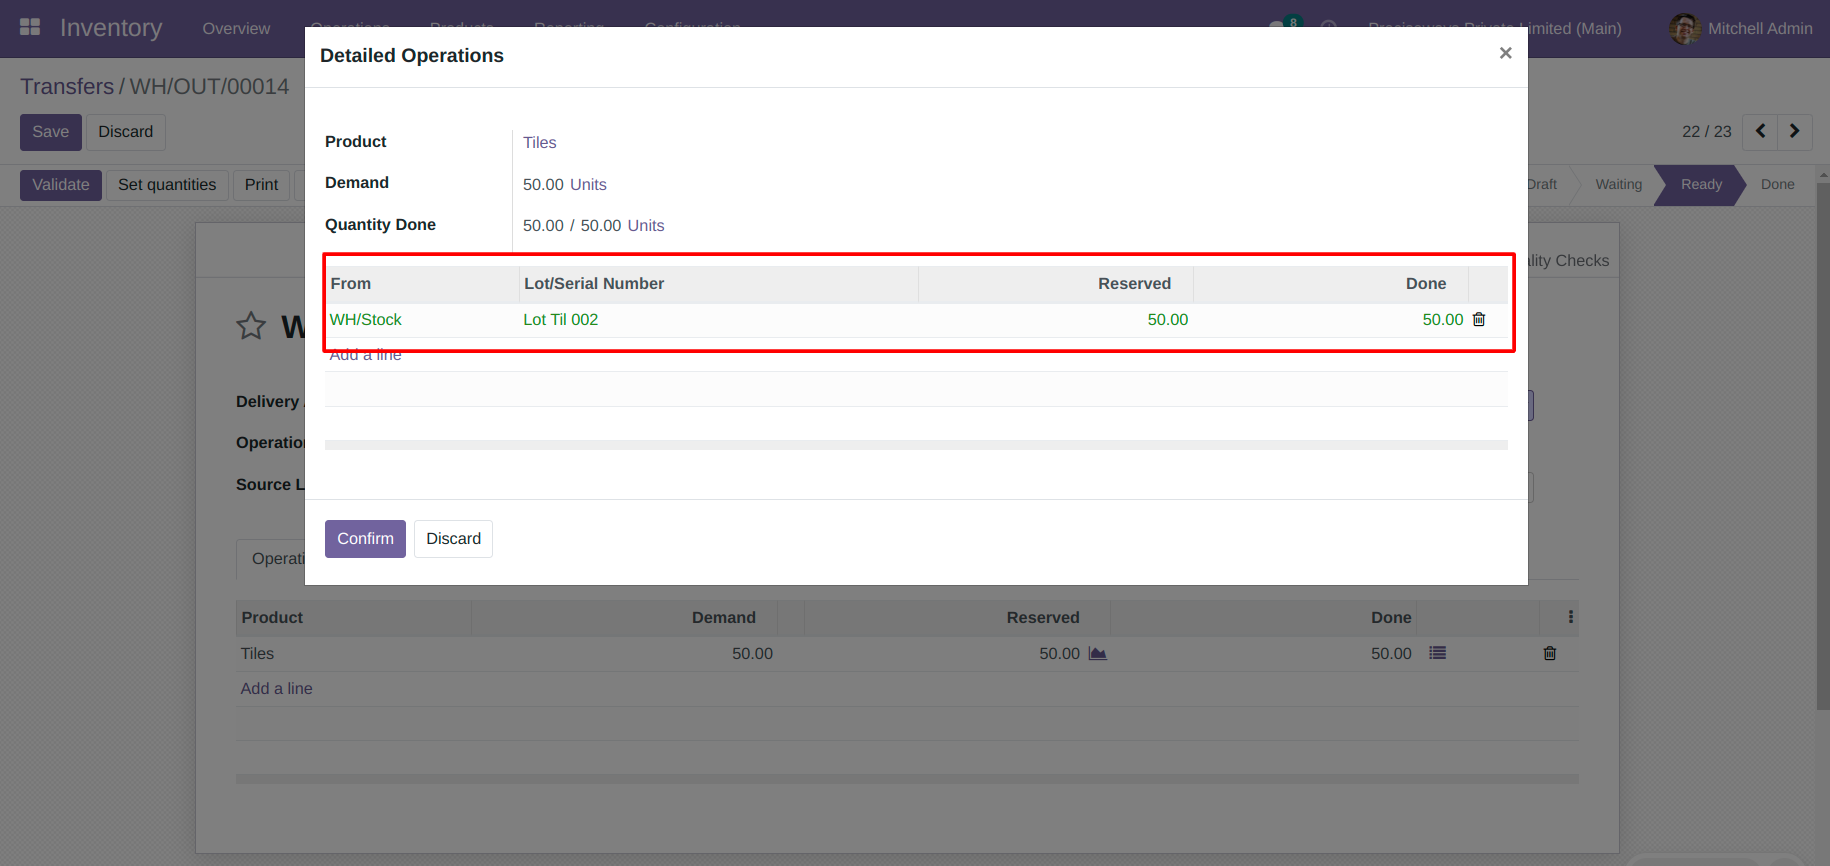Viewport: 1830px width, 866px height.
Task: Click Add a line in the dialog
Action: pos(366,355)
